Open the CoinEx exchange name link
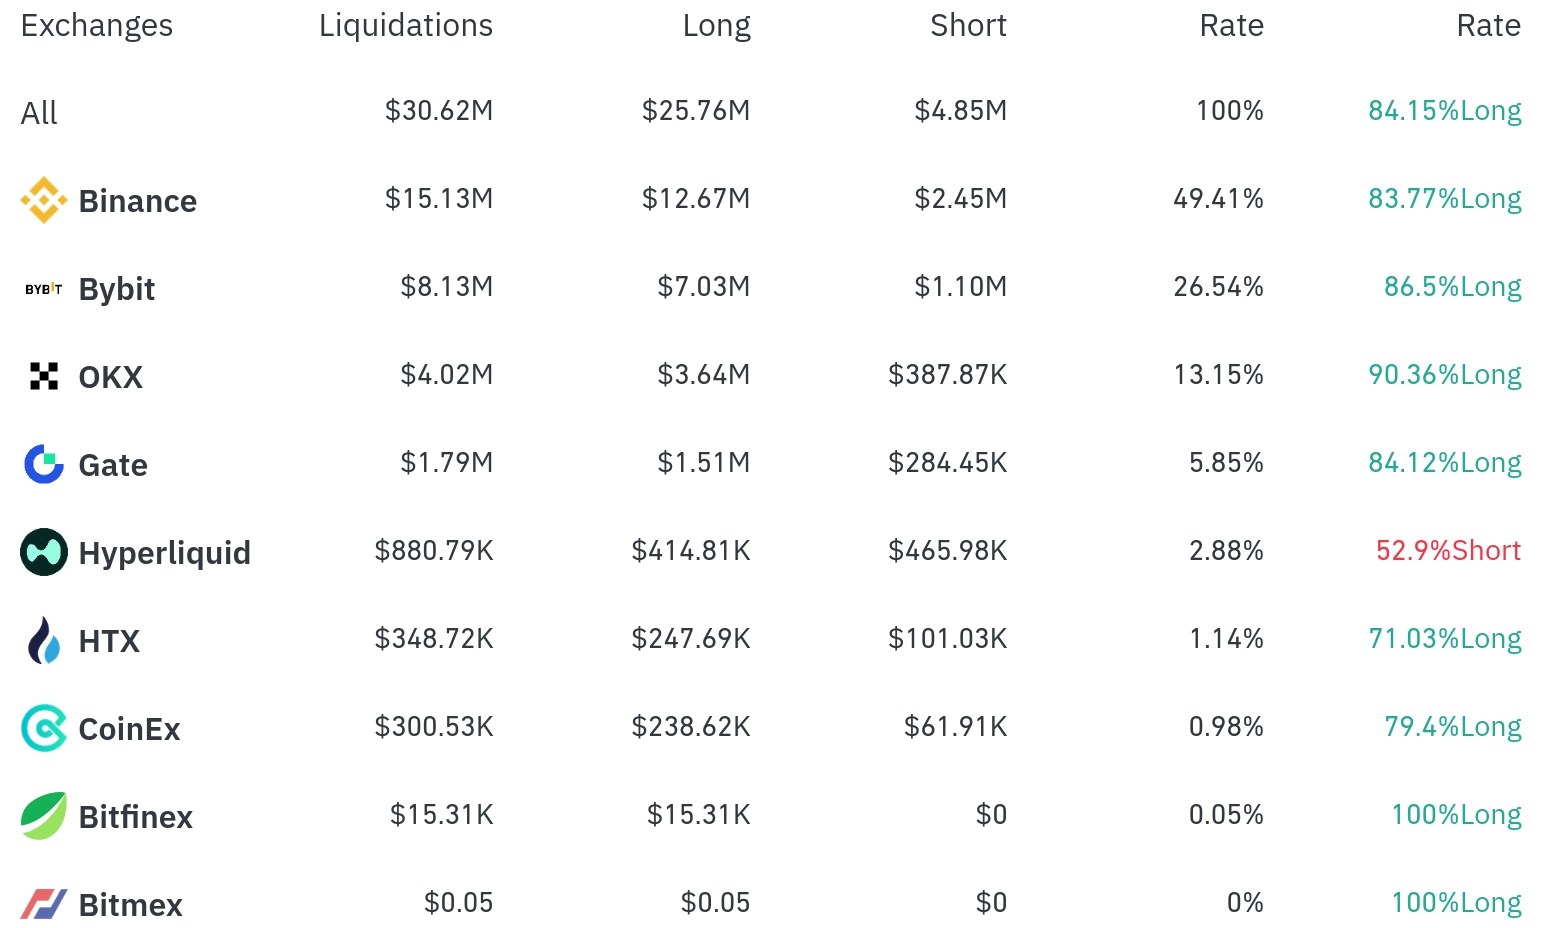The width and height of the screenshot is (1542, 928). coord(130,729)
